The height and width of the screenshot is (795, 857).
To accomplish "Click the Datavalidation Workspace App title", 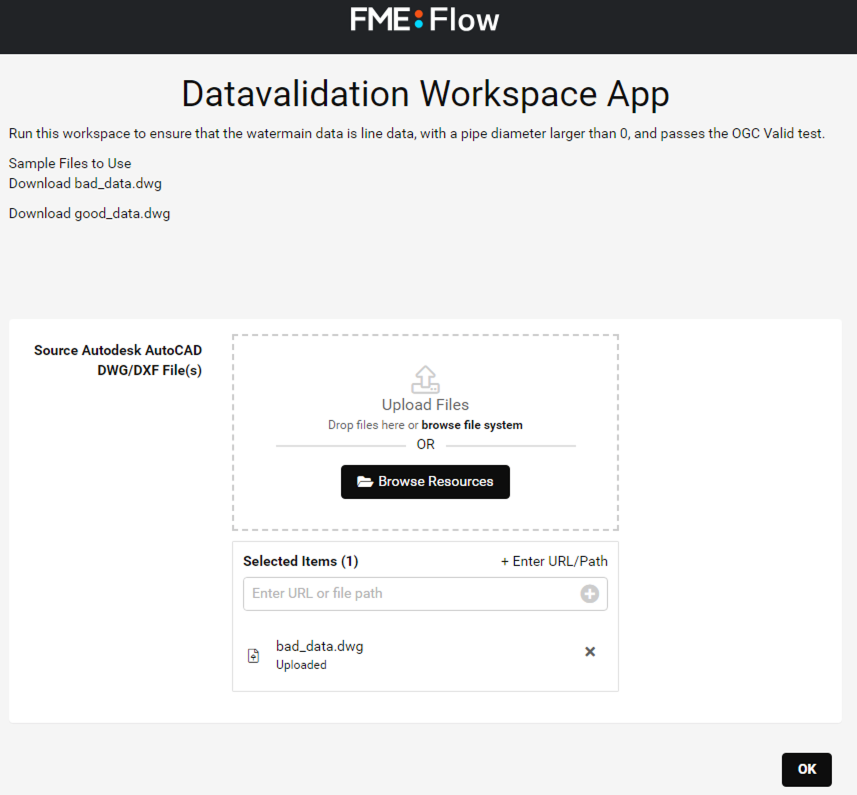I will pos(424,93).
